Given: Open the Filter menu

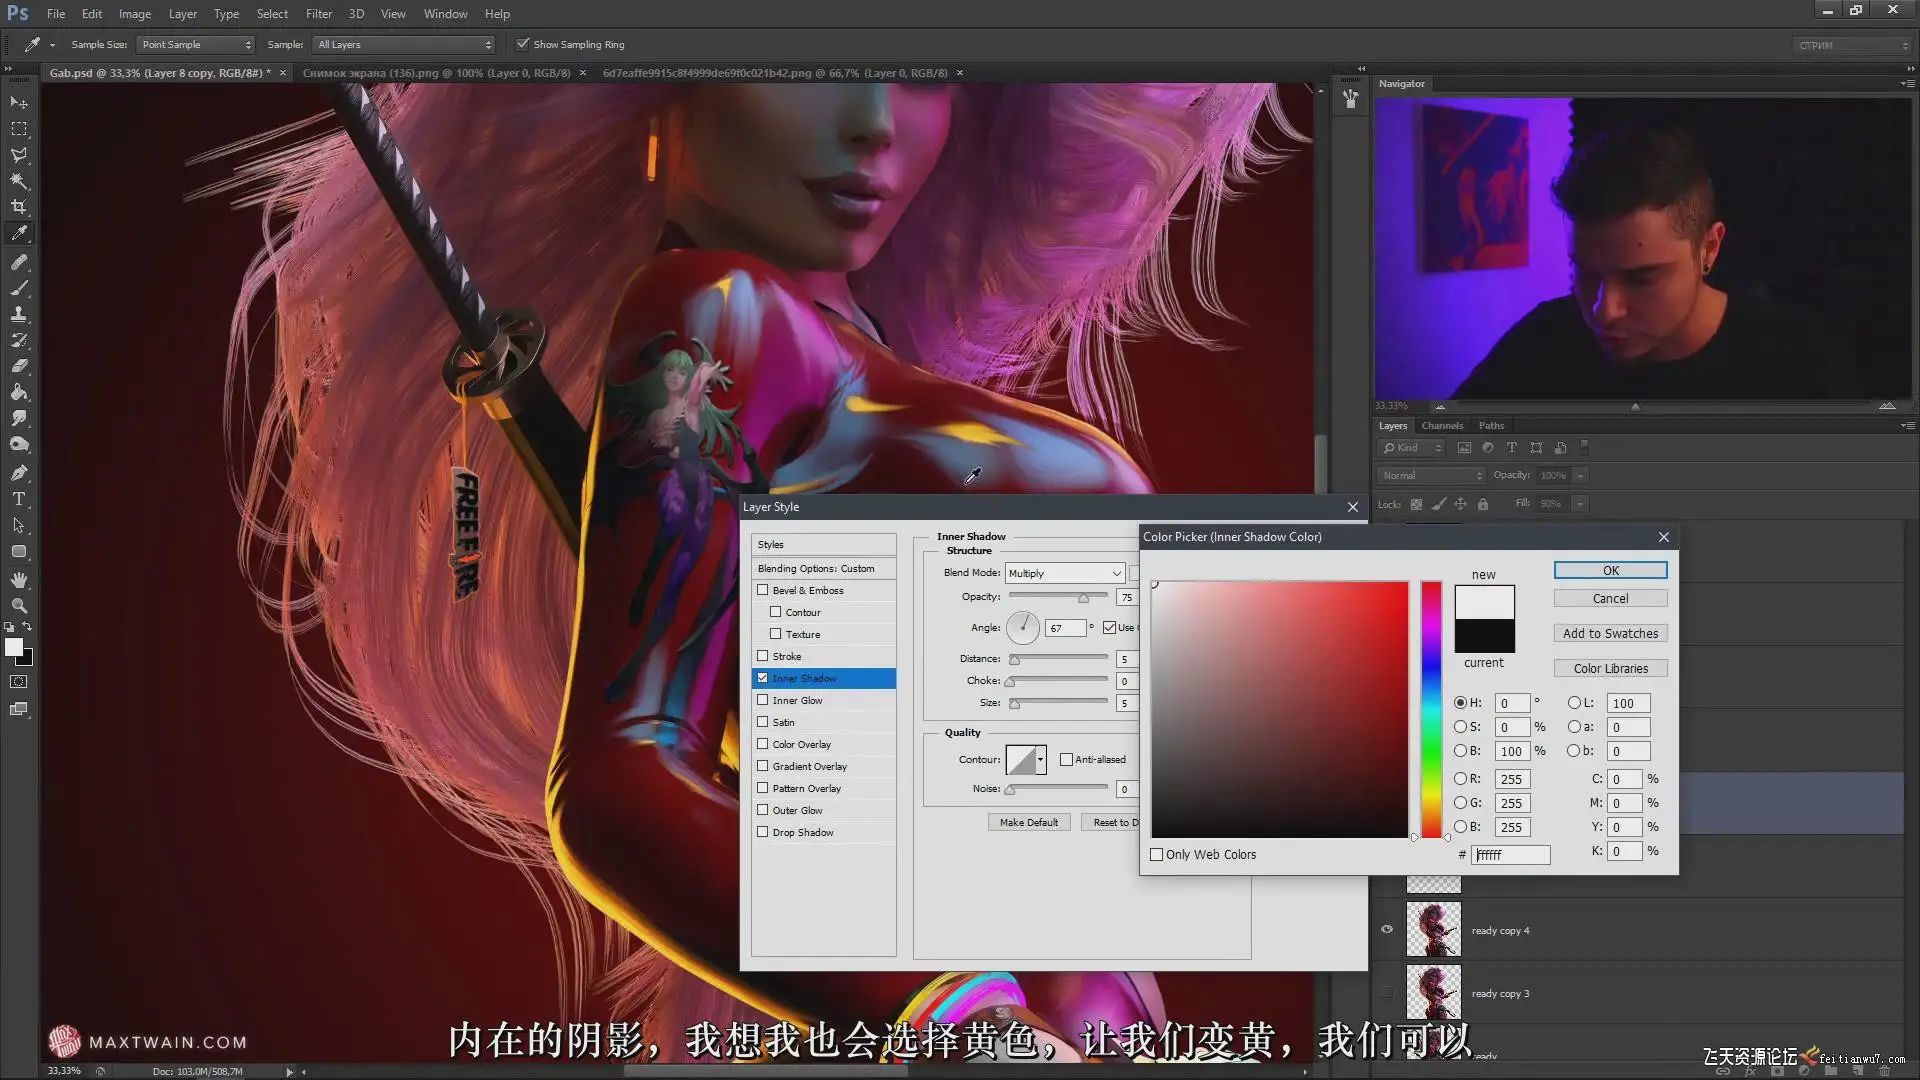Looking at the screenshot, I should coord(318,14).
